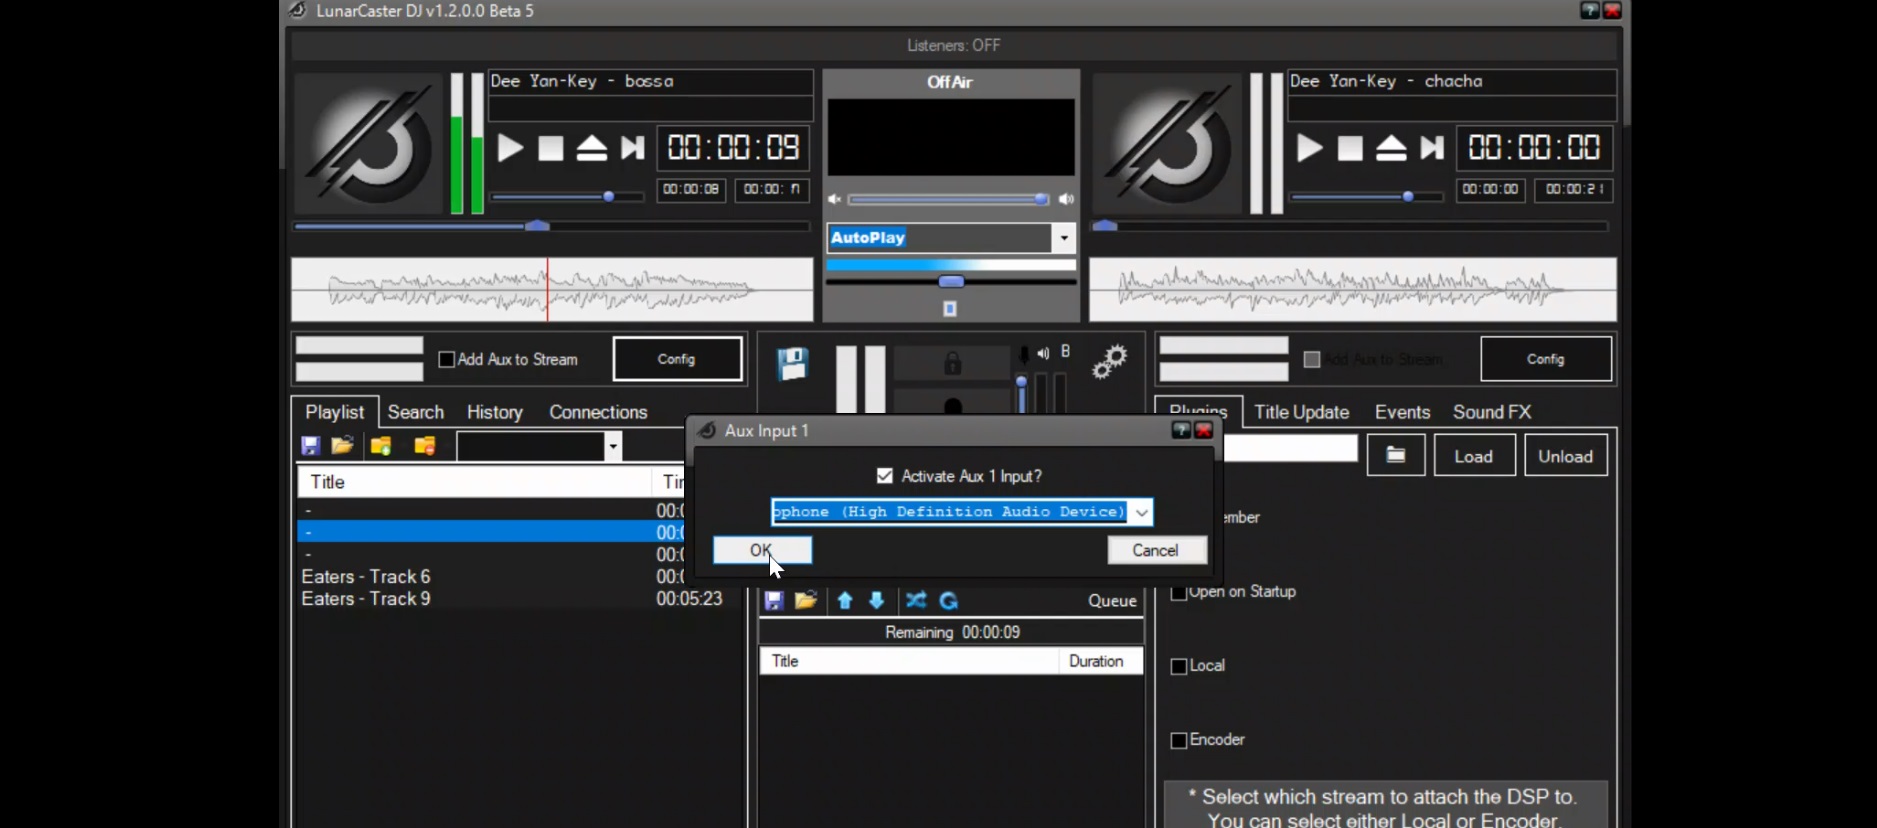Confirm Aux Input dialog with OK
Screen dimensions: 1877x828
(x=762, y=550)
